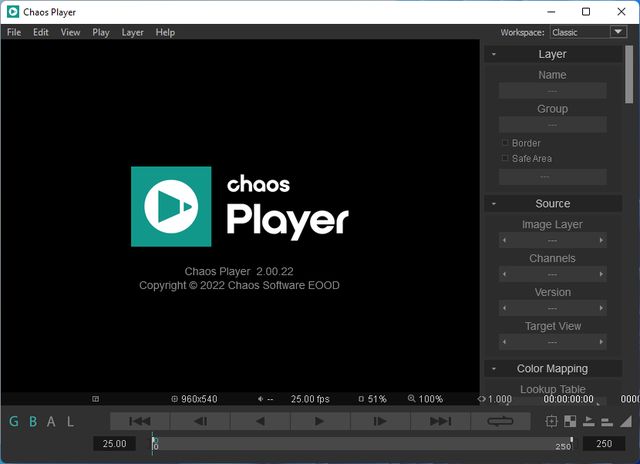Viewport: 640px width, 464px height.
Task: Step forward one frame
Action: (x=380, y=422)
